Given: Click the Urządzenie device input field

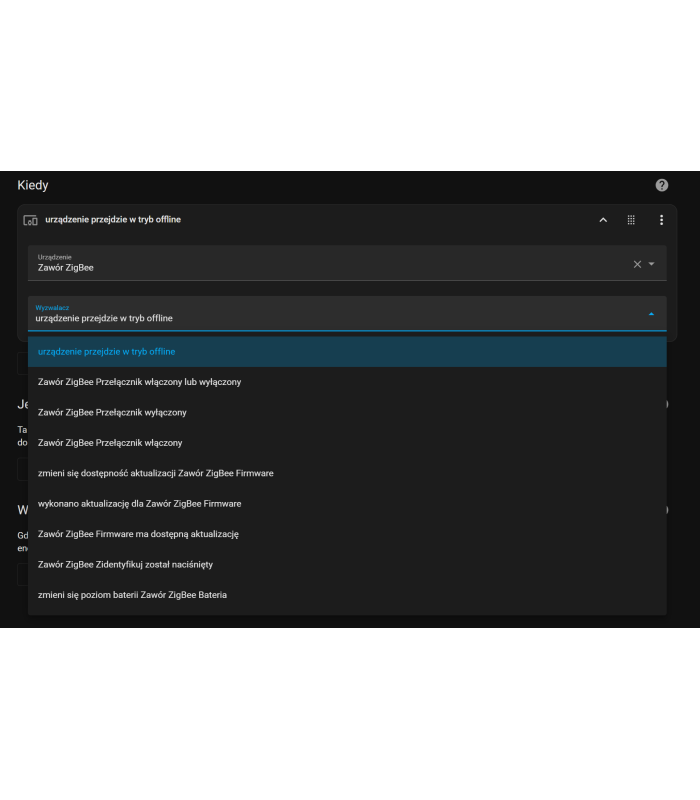Looking at the screenshot, I should coord(320,264).
